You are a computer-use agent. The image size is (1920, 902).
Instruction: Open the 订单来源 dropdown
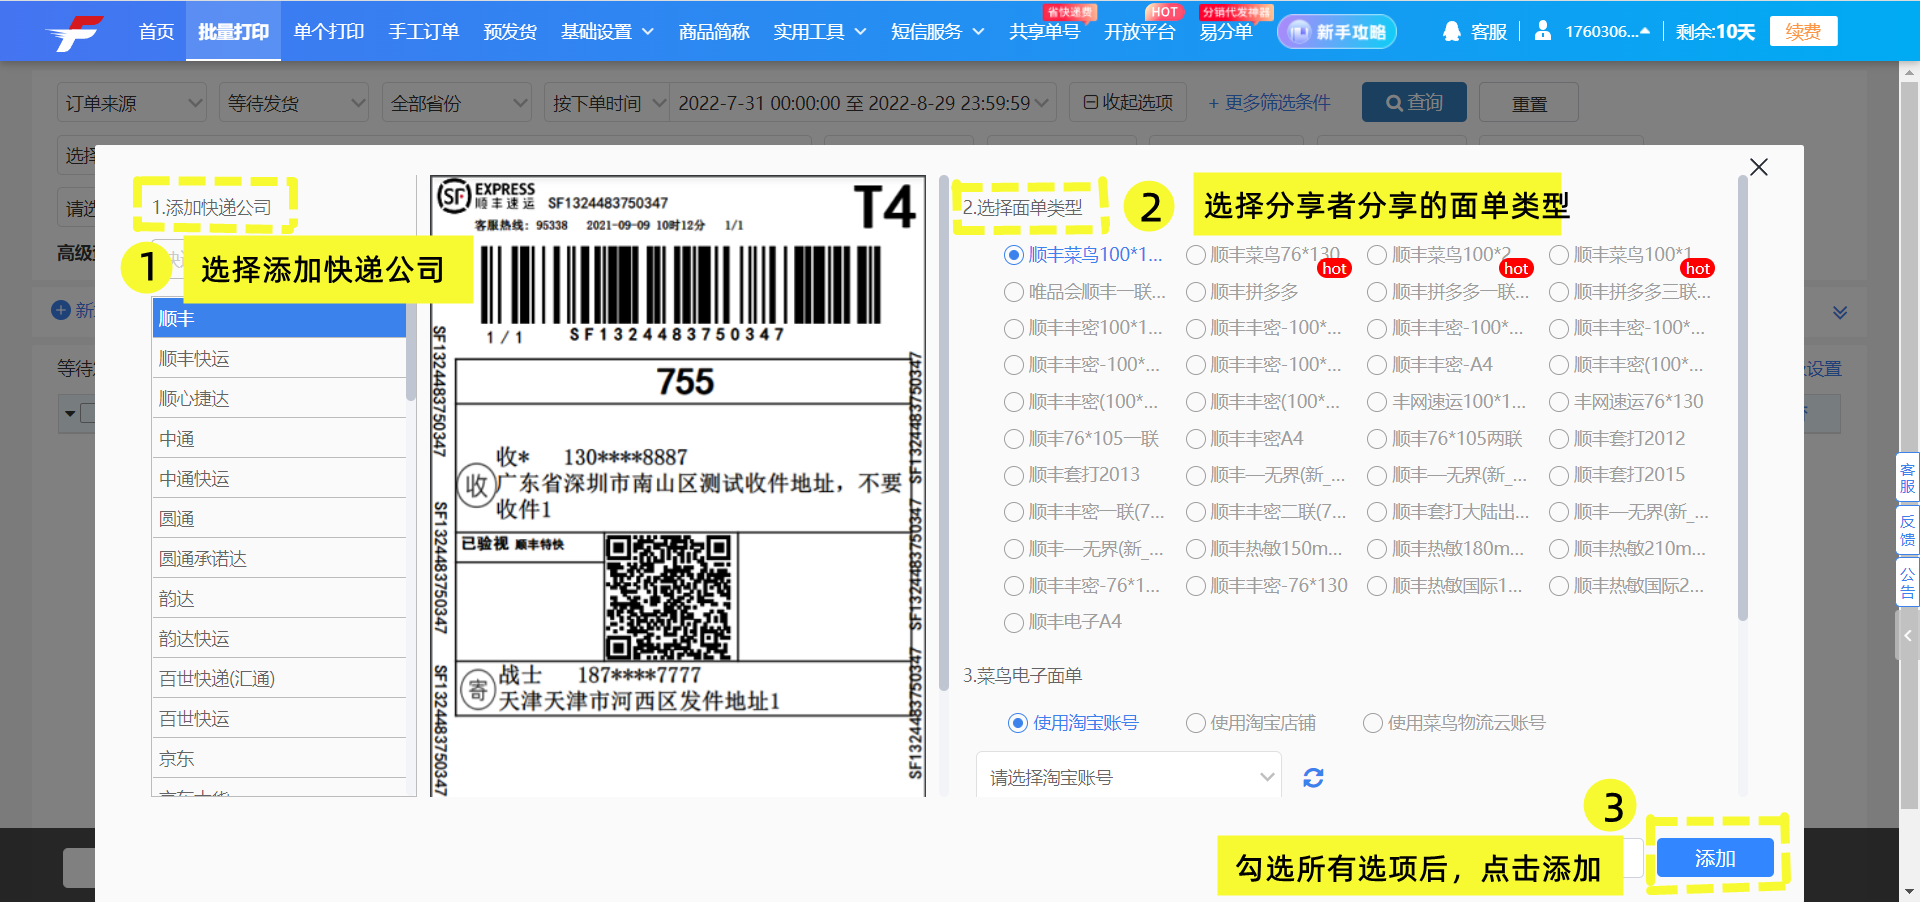131,102
